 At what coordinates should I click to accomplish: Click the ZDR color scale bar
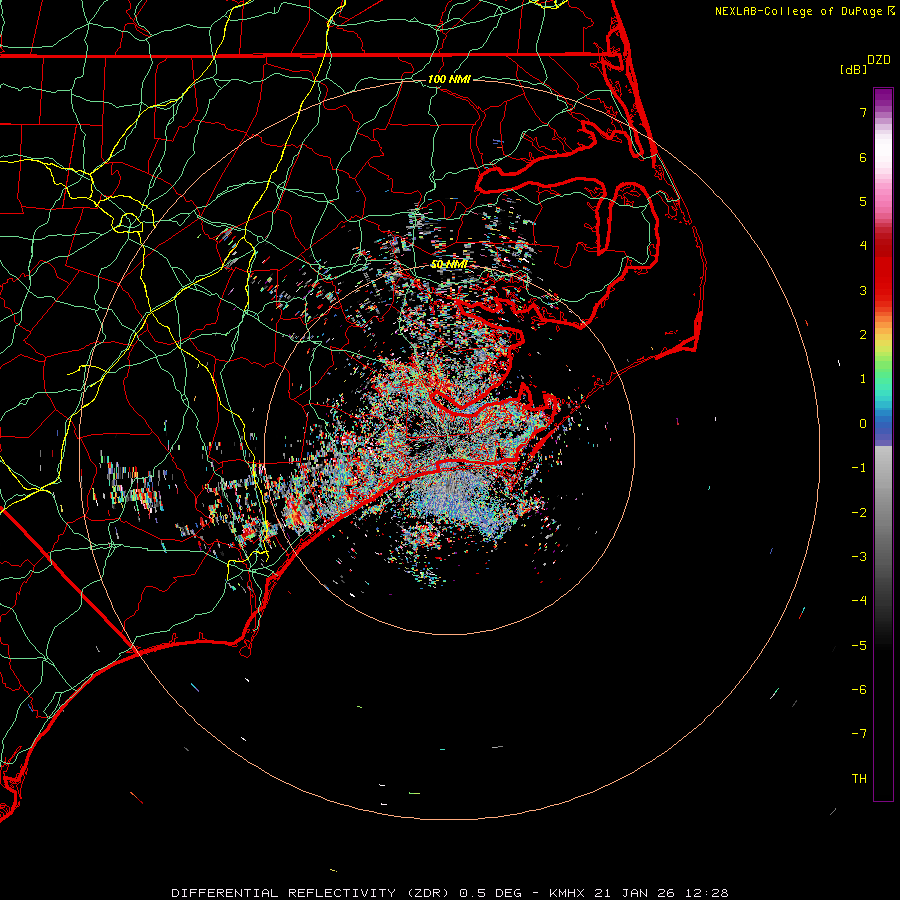(883, 444)
